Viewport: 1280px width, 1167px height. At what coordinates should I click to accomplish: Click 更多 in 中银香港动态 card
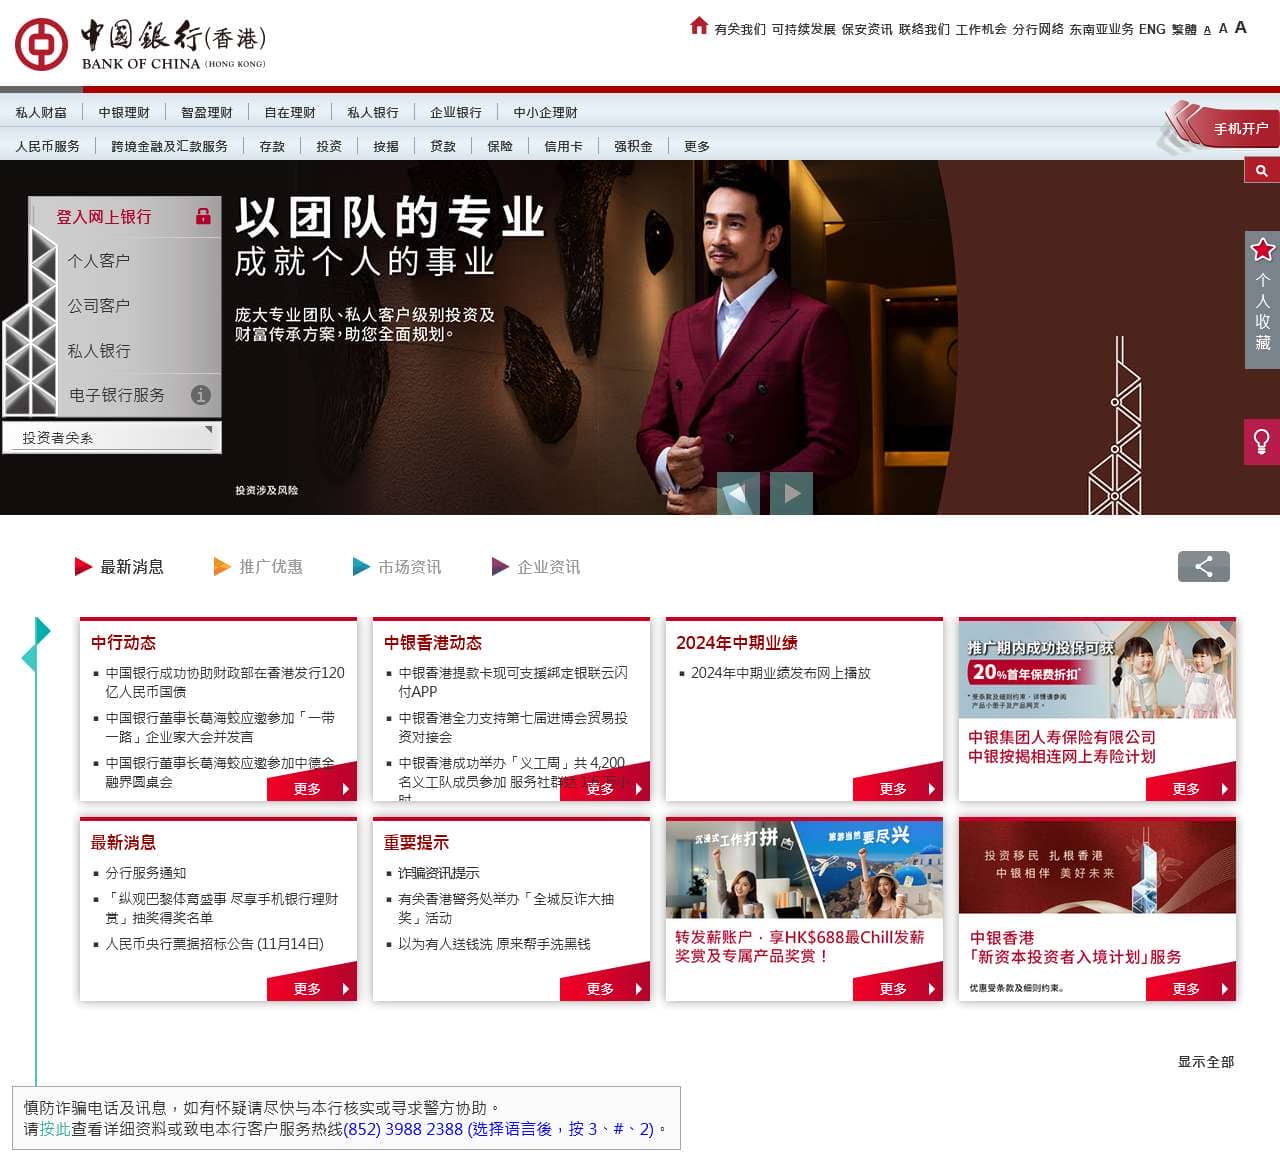click(x=605, y=788)
